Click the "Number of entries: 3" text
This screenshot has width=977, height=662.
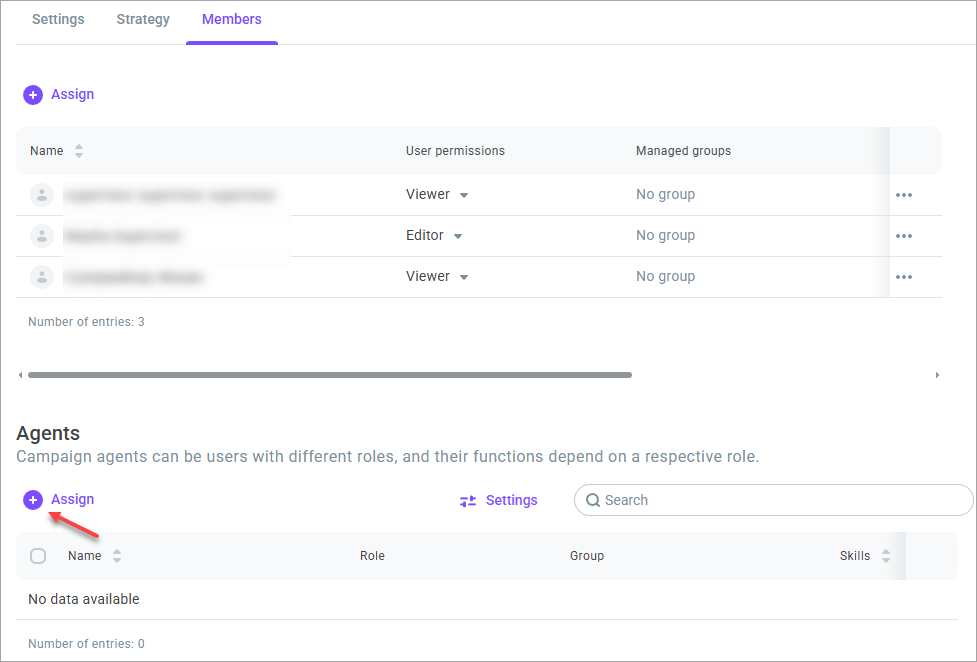[x=86, y=322]
